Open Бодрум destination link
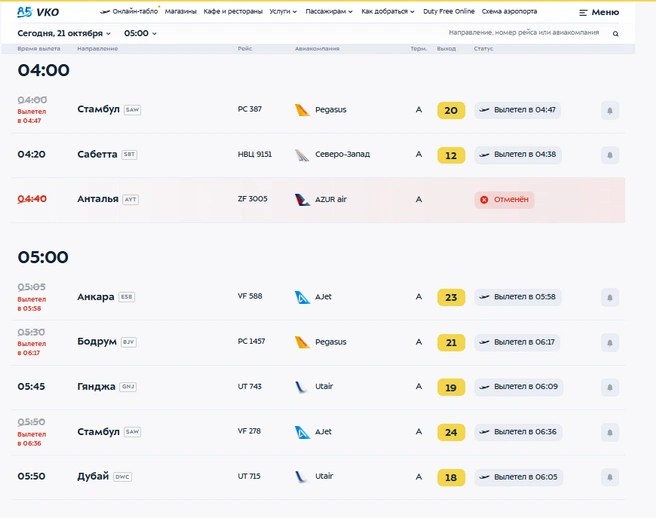 tap(97, 341)
